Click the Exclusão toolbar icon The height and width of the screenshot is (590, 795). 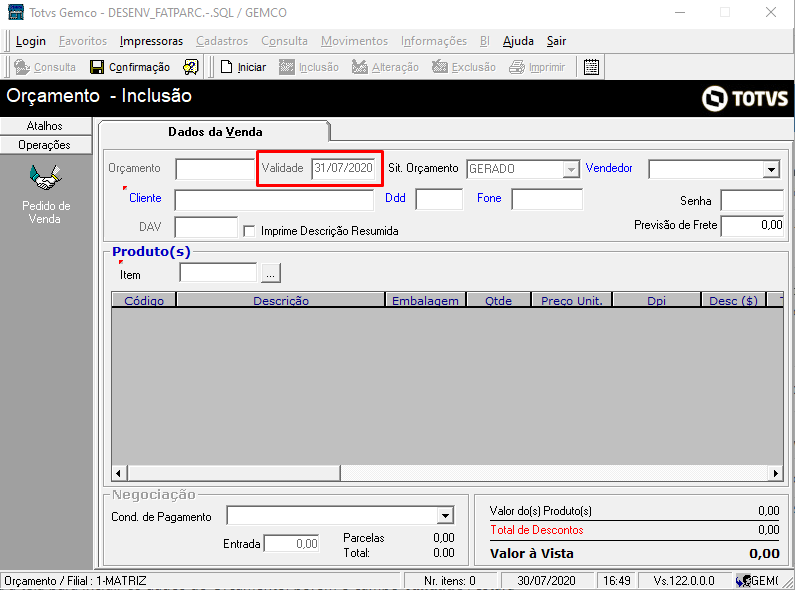pos(440,67)
